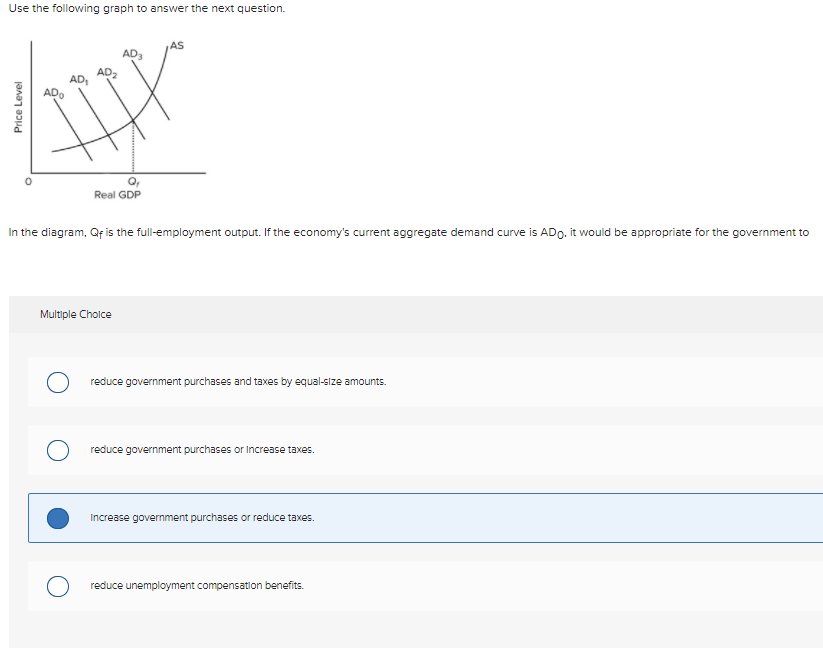
Task: Click the AD2 curve label on graph
Action: (107, 72)
